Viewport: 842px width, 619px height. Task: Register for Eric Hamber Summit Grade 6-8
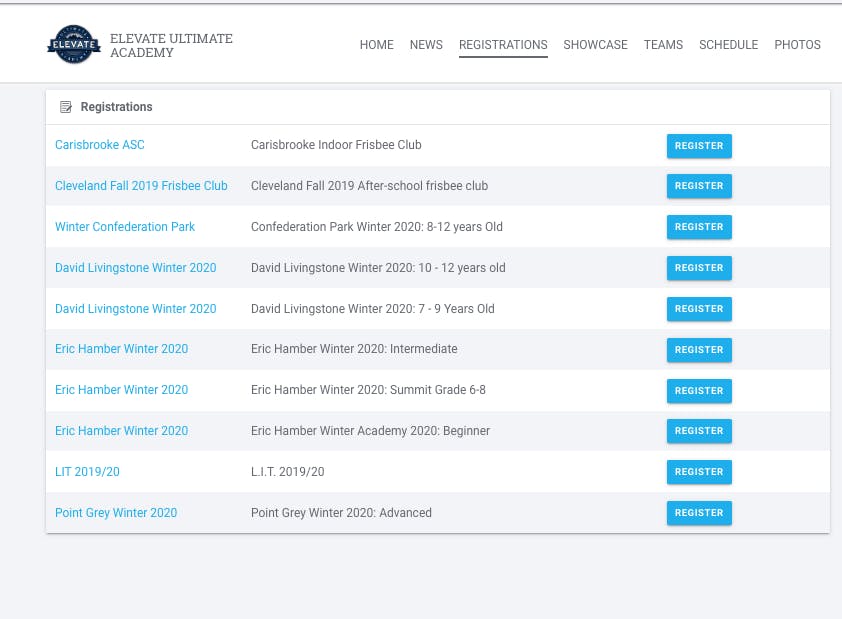tap(699, 391)
